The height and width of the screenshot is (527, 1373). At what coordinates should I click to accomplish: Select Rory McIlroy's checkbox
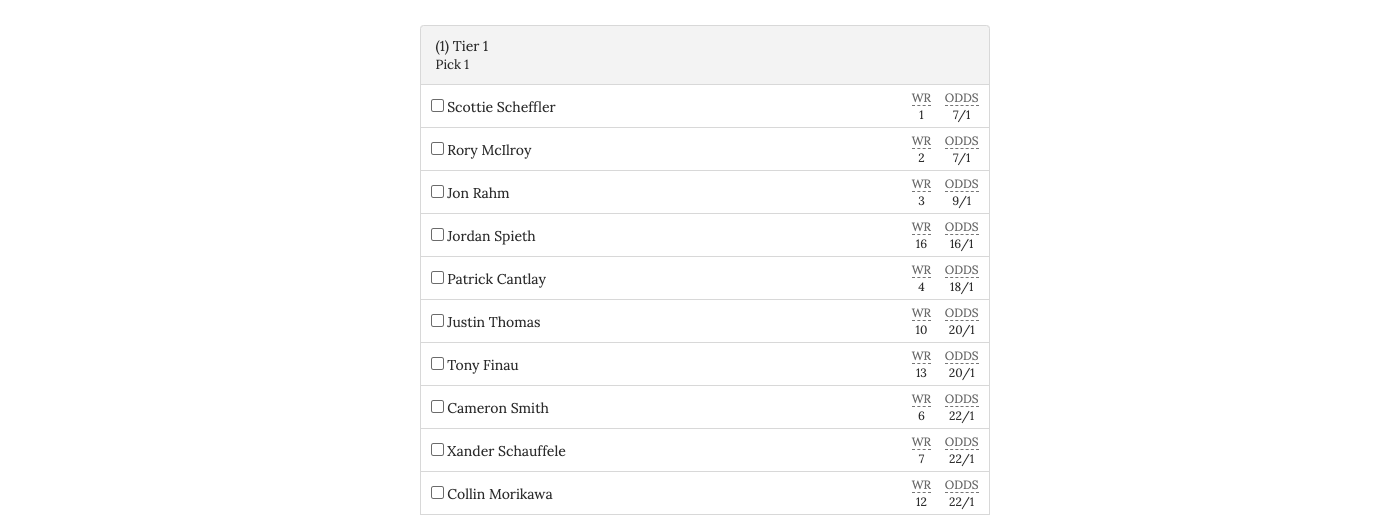click(437, 149)
